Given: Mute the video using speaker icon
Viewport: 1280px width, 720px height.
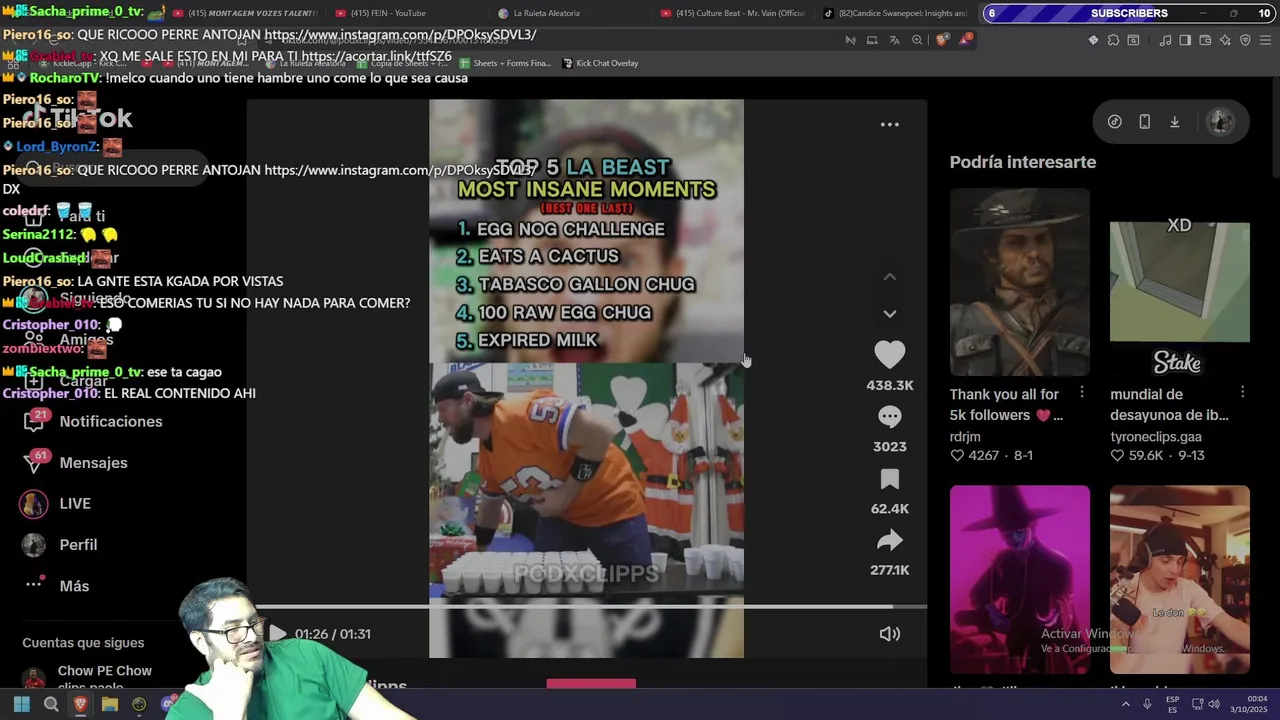Looking at the screenshot, I should tap(889, 634).
